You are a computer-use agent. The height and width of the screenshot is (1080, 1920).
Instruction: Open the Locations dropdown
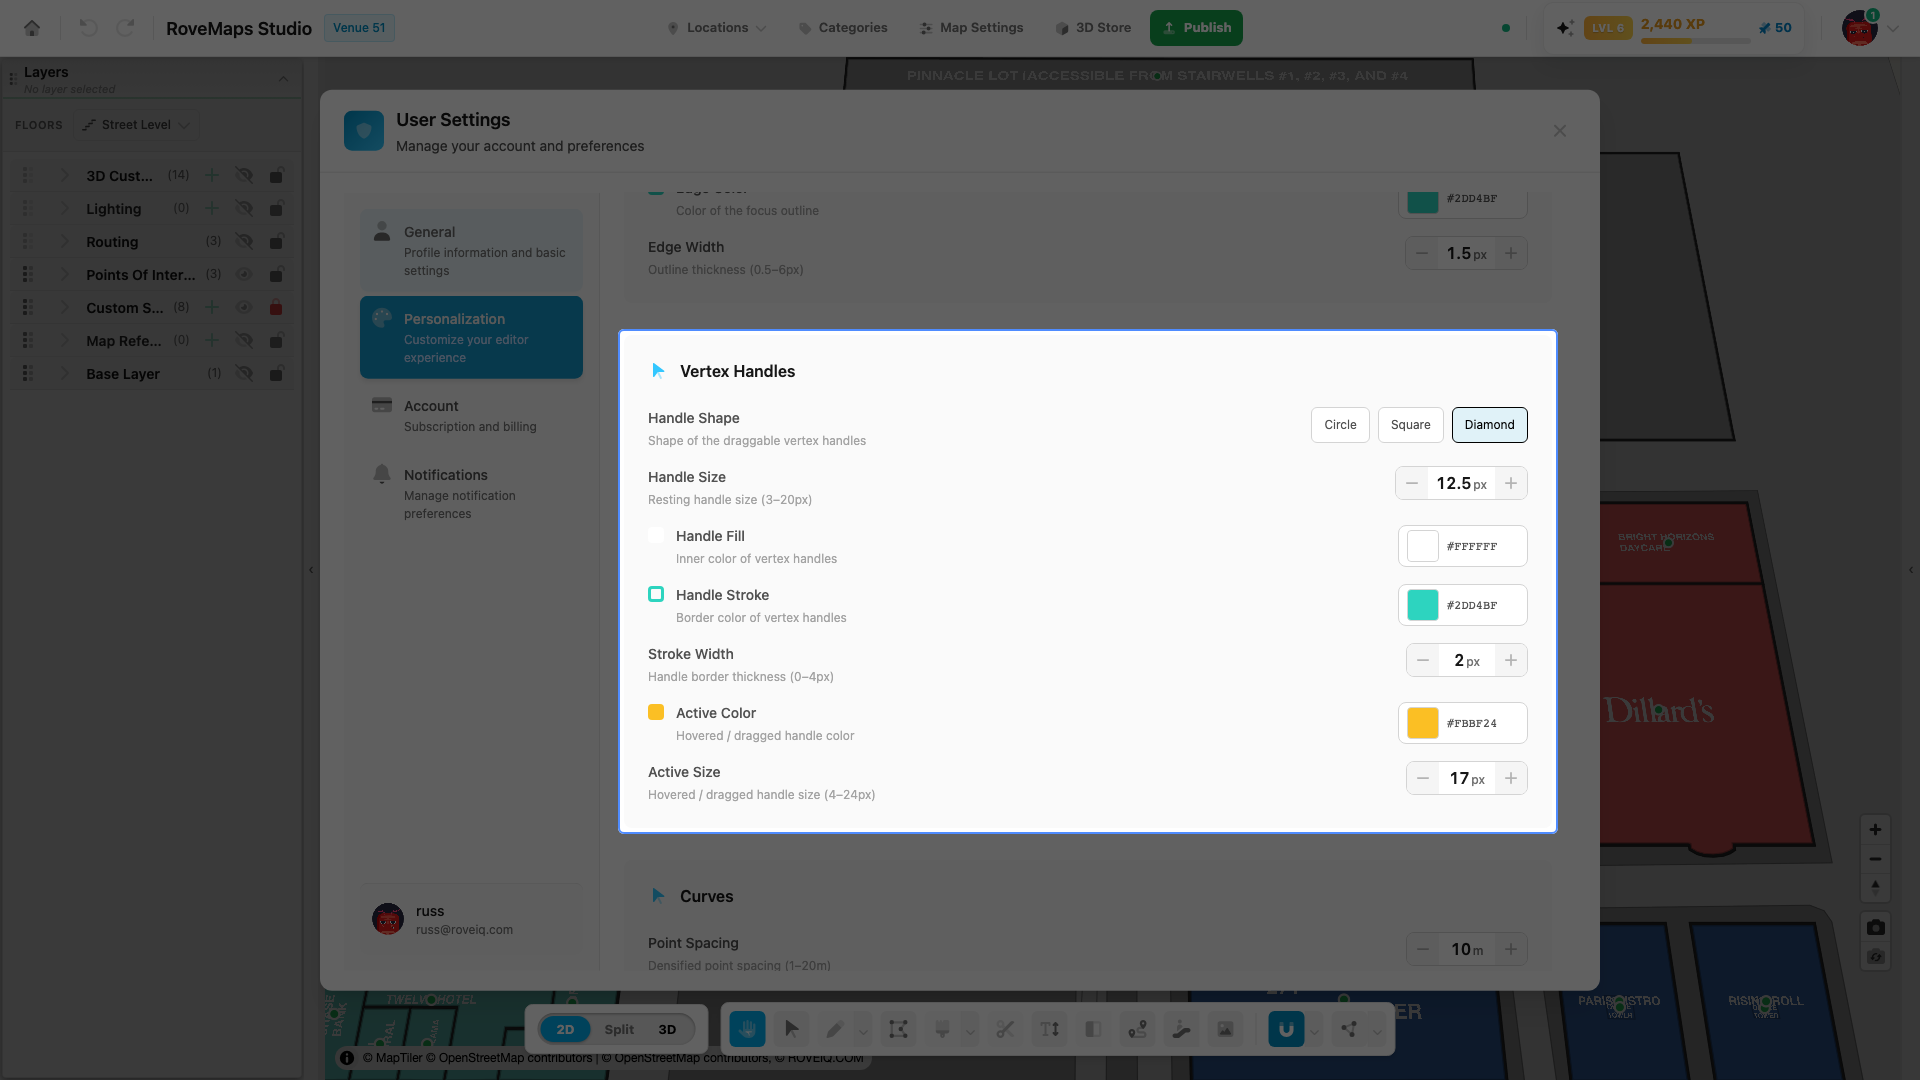click(x=717, y=28)
